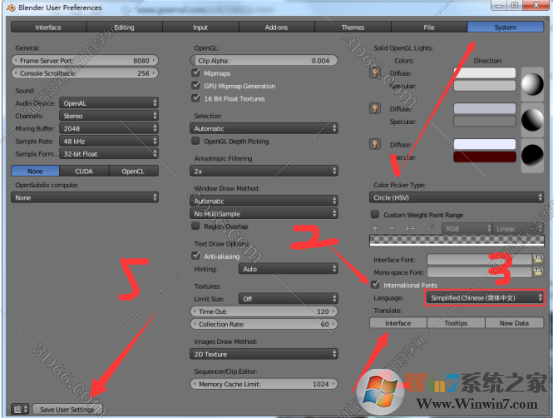Open Anisotropic Filtering 2x dropdown
This screenshot has width=554, height=418.
264,171
